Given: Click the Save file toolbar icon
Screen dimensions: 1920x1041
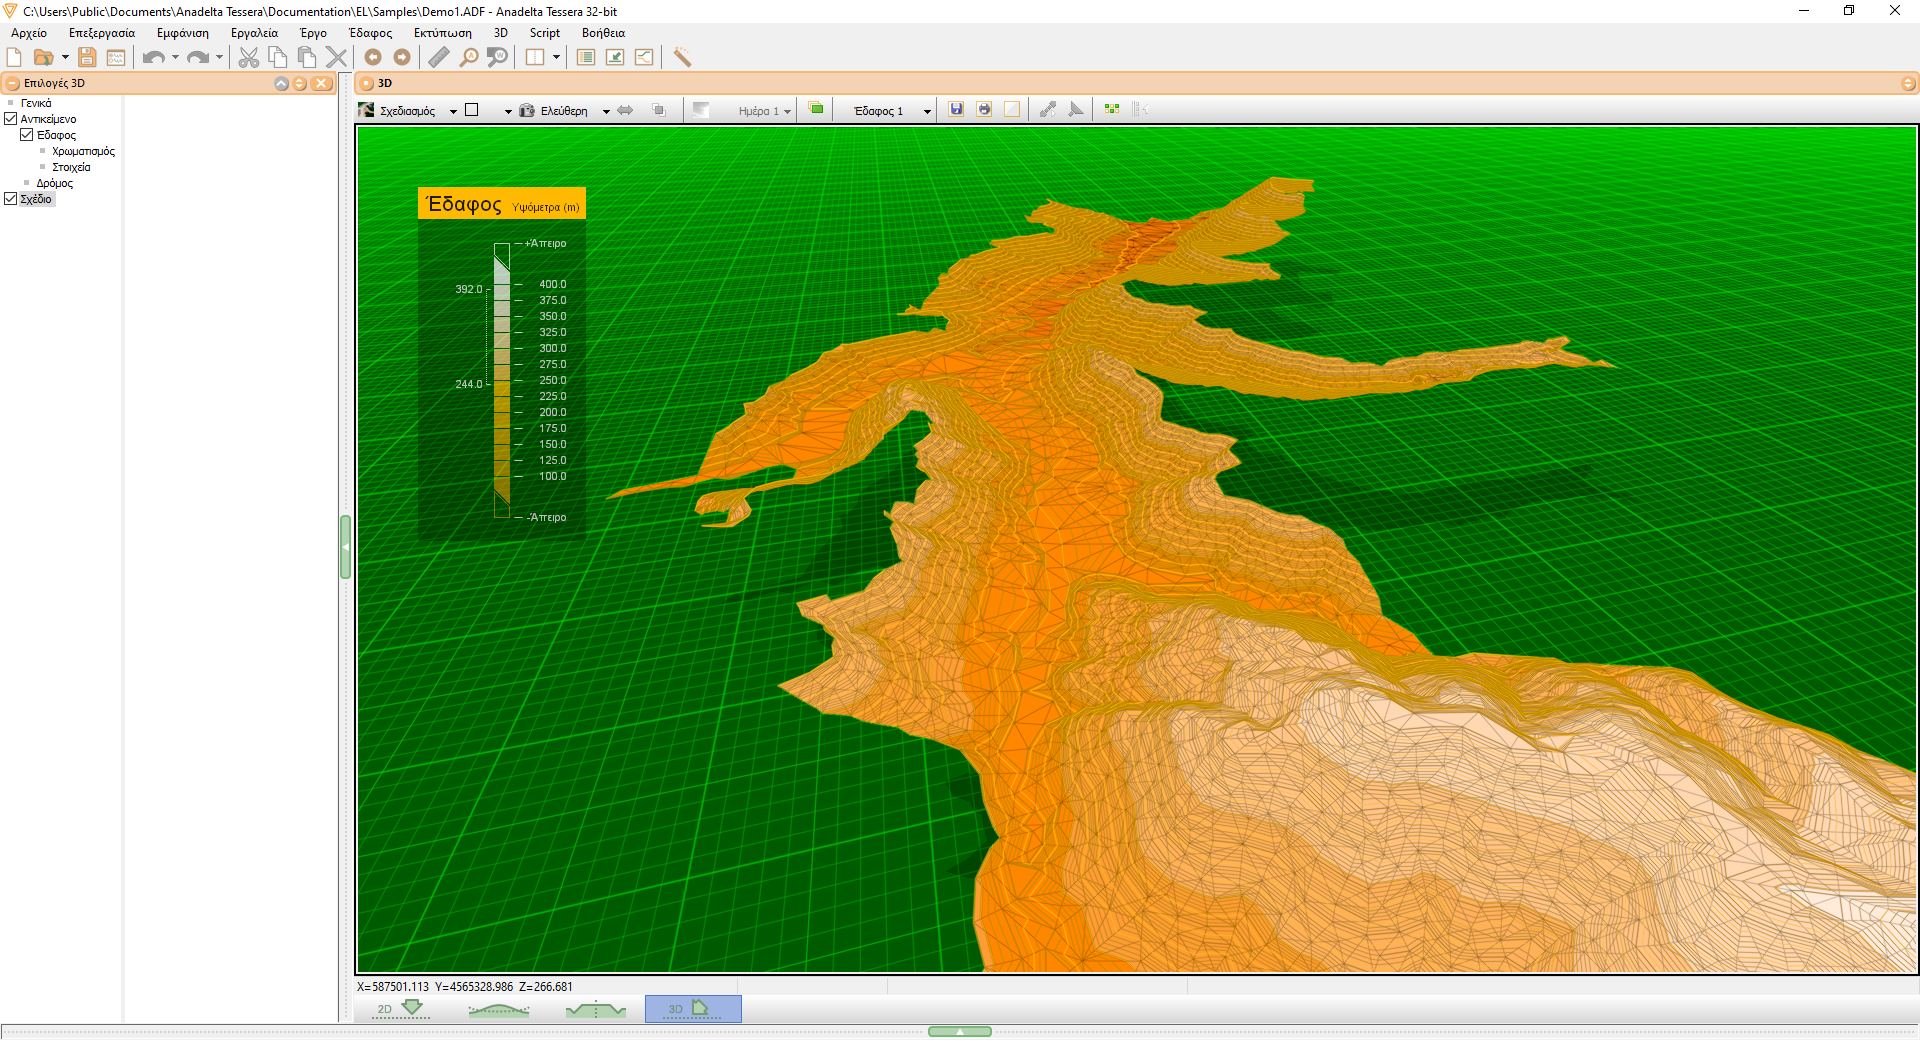Looking at the screenshot, I should (87, 57).
